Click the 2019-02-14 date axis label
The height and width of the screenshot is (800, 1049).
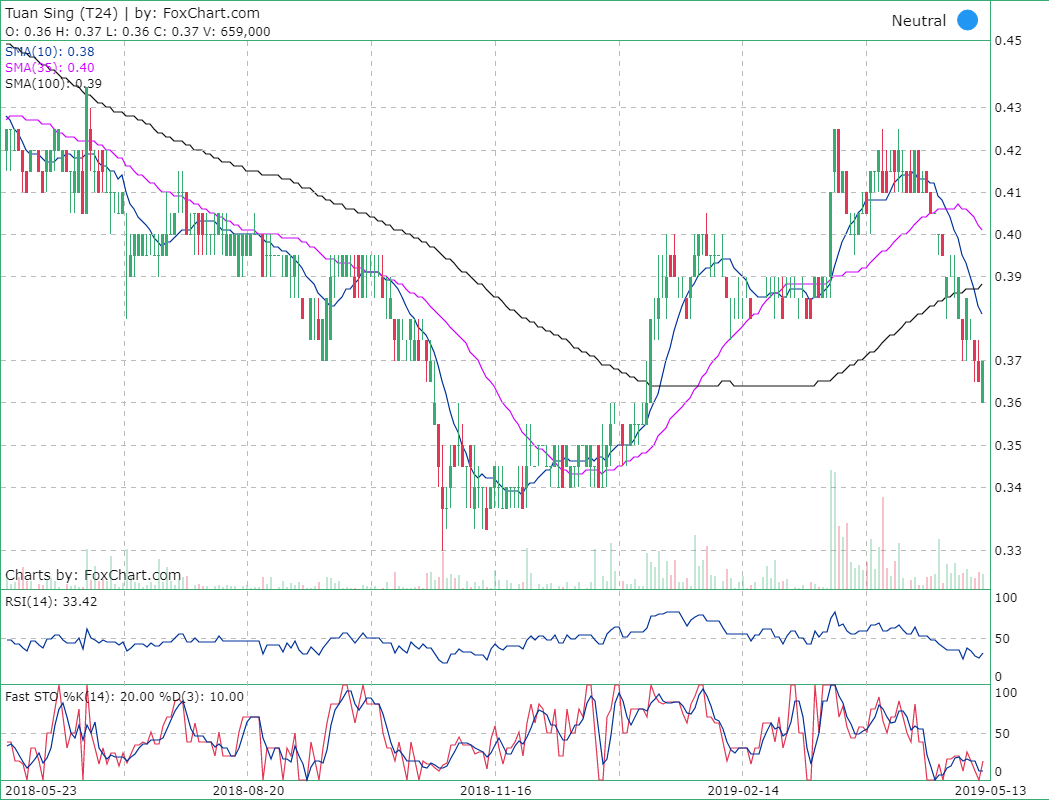coord(741,789)
